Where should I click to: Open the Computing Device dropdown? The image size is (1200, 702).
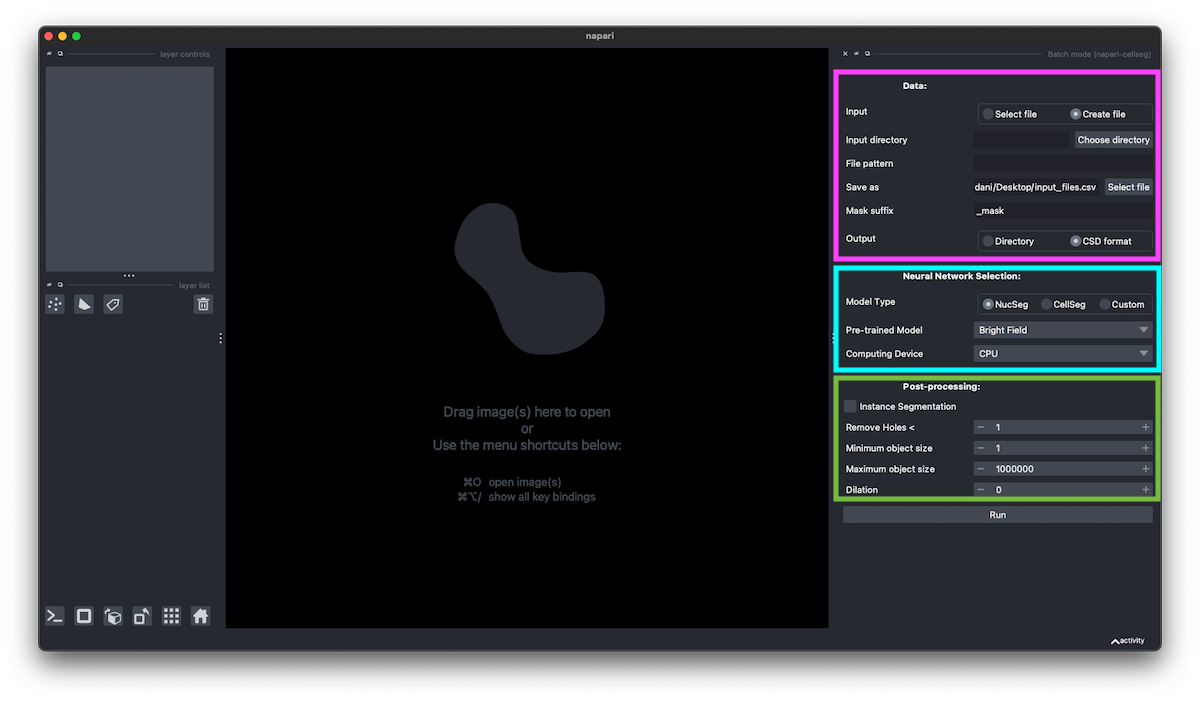(x=1062, y=354)
